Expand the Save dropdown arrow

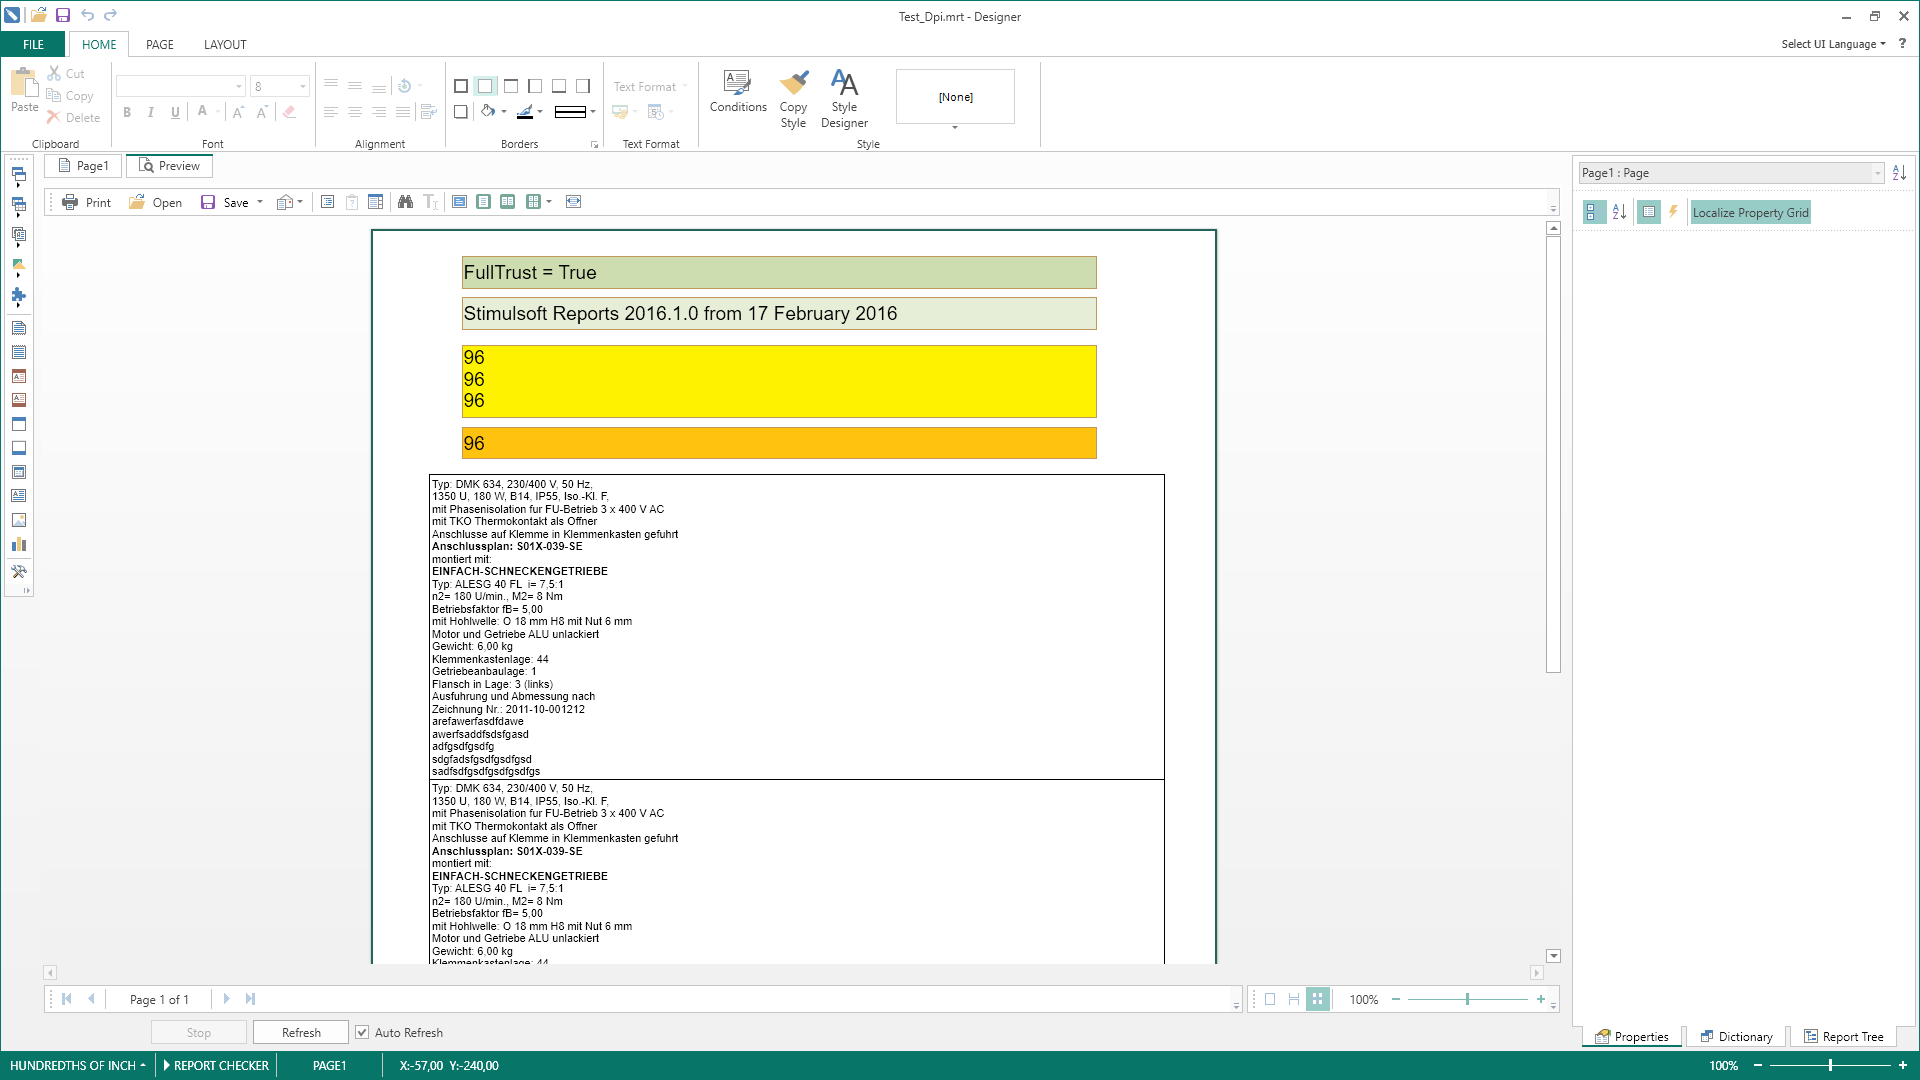[260, 202]
